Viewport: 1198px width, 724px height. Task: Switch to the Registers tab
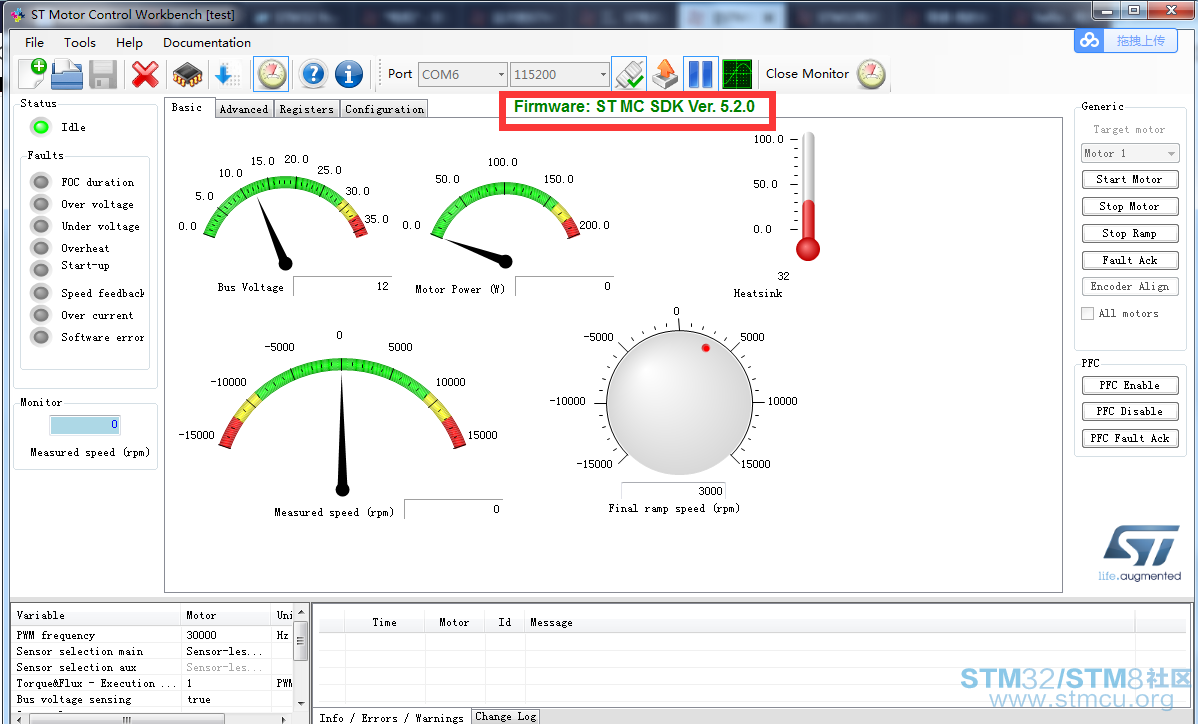coord(306,109)
